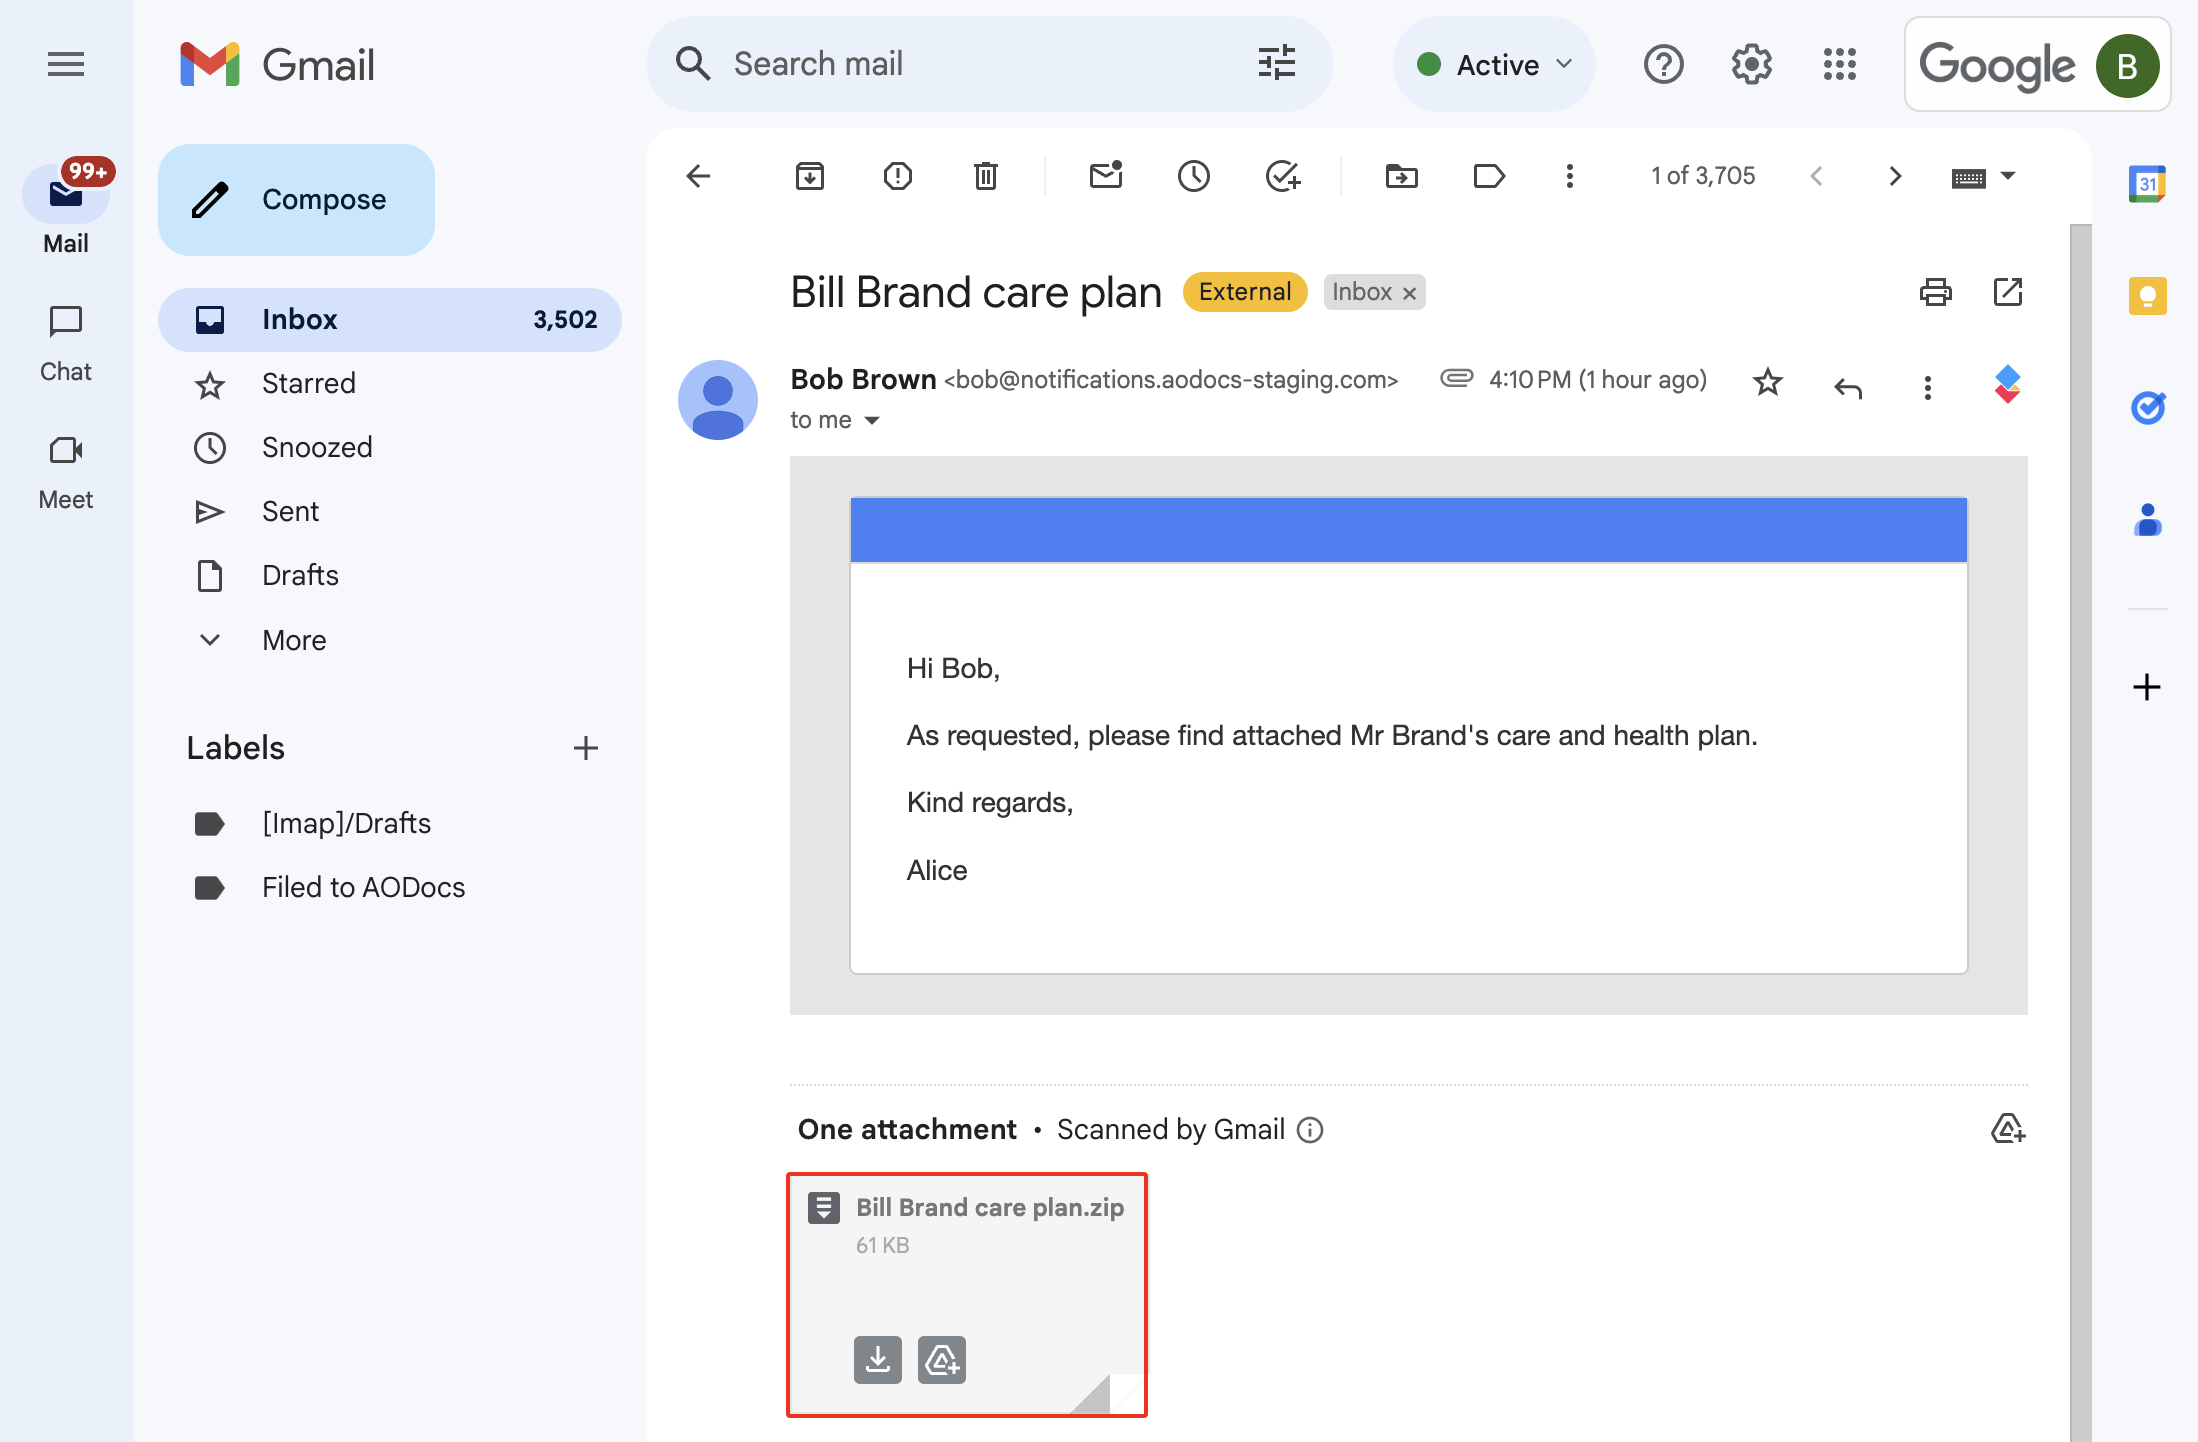Go to the older email arrow

point(1895,176)
